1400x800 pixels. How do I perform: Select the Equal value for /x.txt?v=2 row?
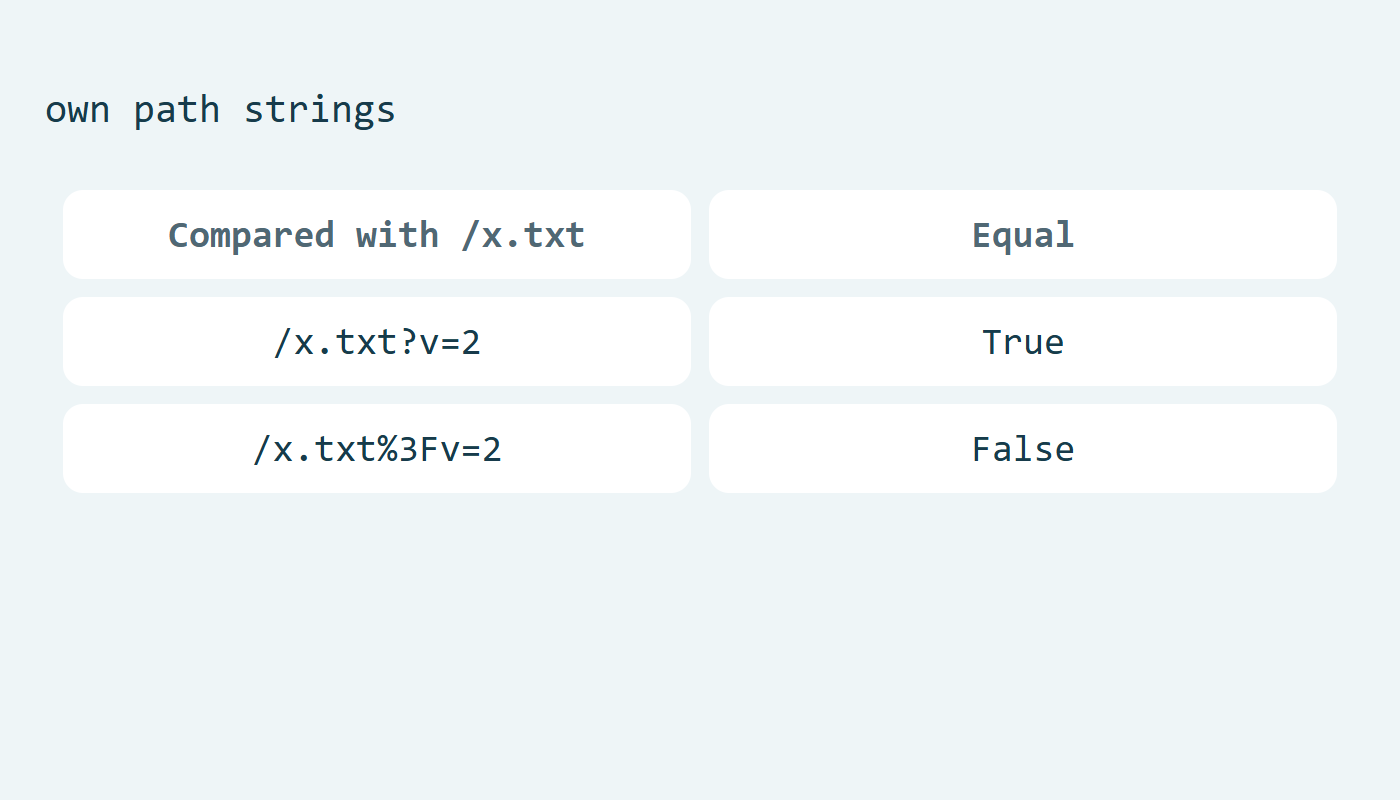tap(1023, 341)
